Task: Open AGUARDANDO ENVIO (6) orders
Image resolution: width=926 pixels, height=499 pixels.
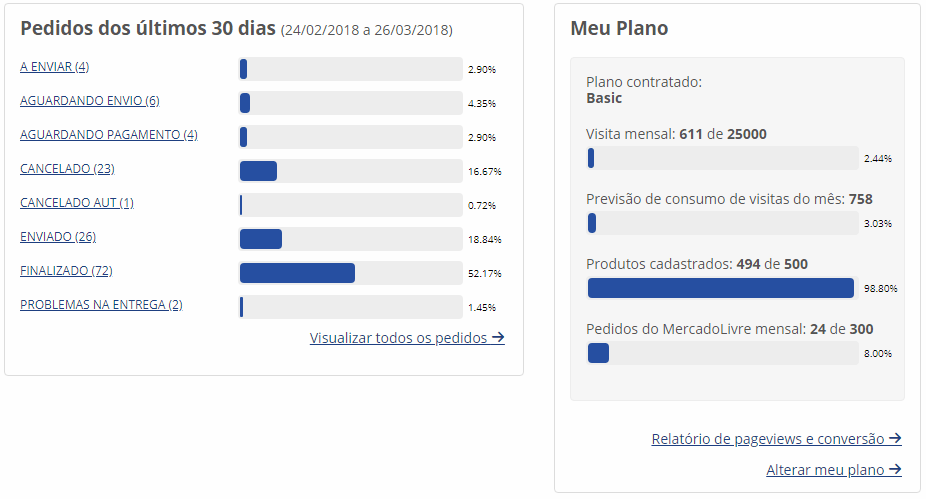Action: (x=89, y=101)
